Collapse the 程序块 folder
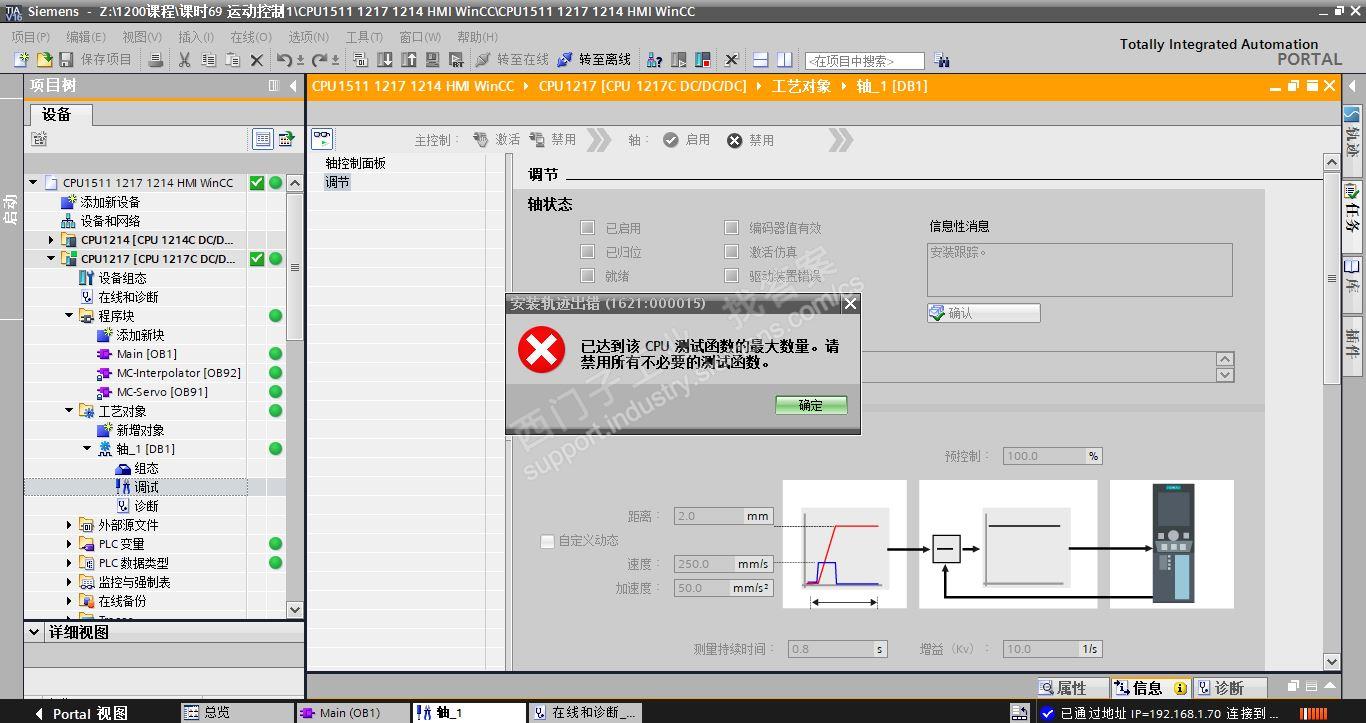Screen dimensions: 1366x723 tap(69, 316)
